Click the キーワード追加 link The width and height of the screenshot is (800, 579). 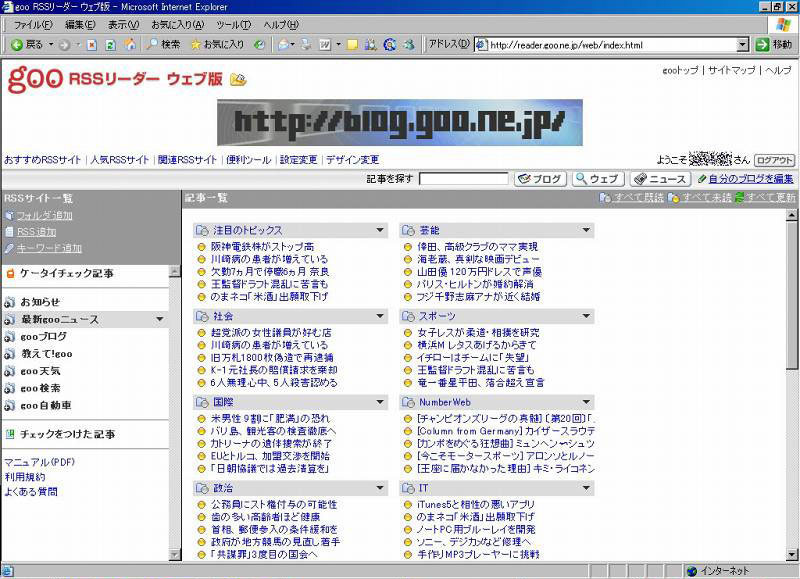(49, 248)
